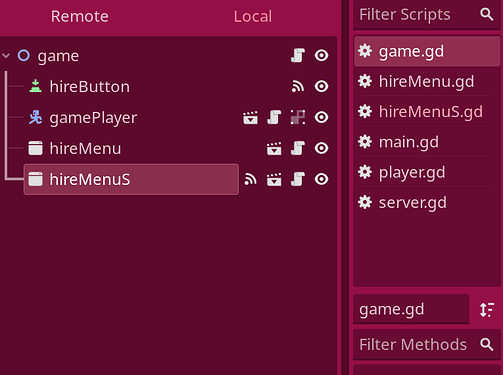The height and width of the screenshot is (375, 503).
Task: Open the hireMenuS script icon
Action: point(298,179)
